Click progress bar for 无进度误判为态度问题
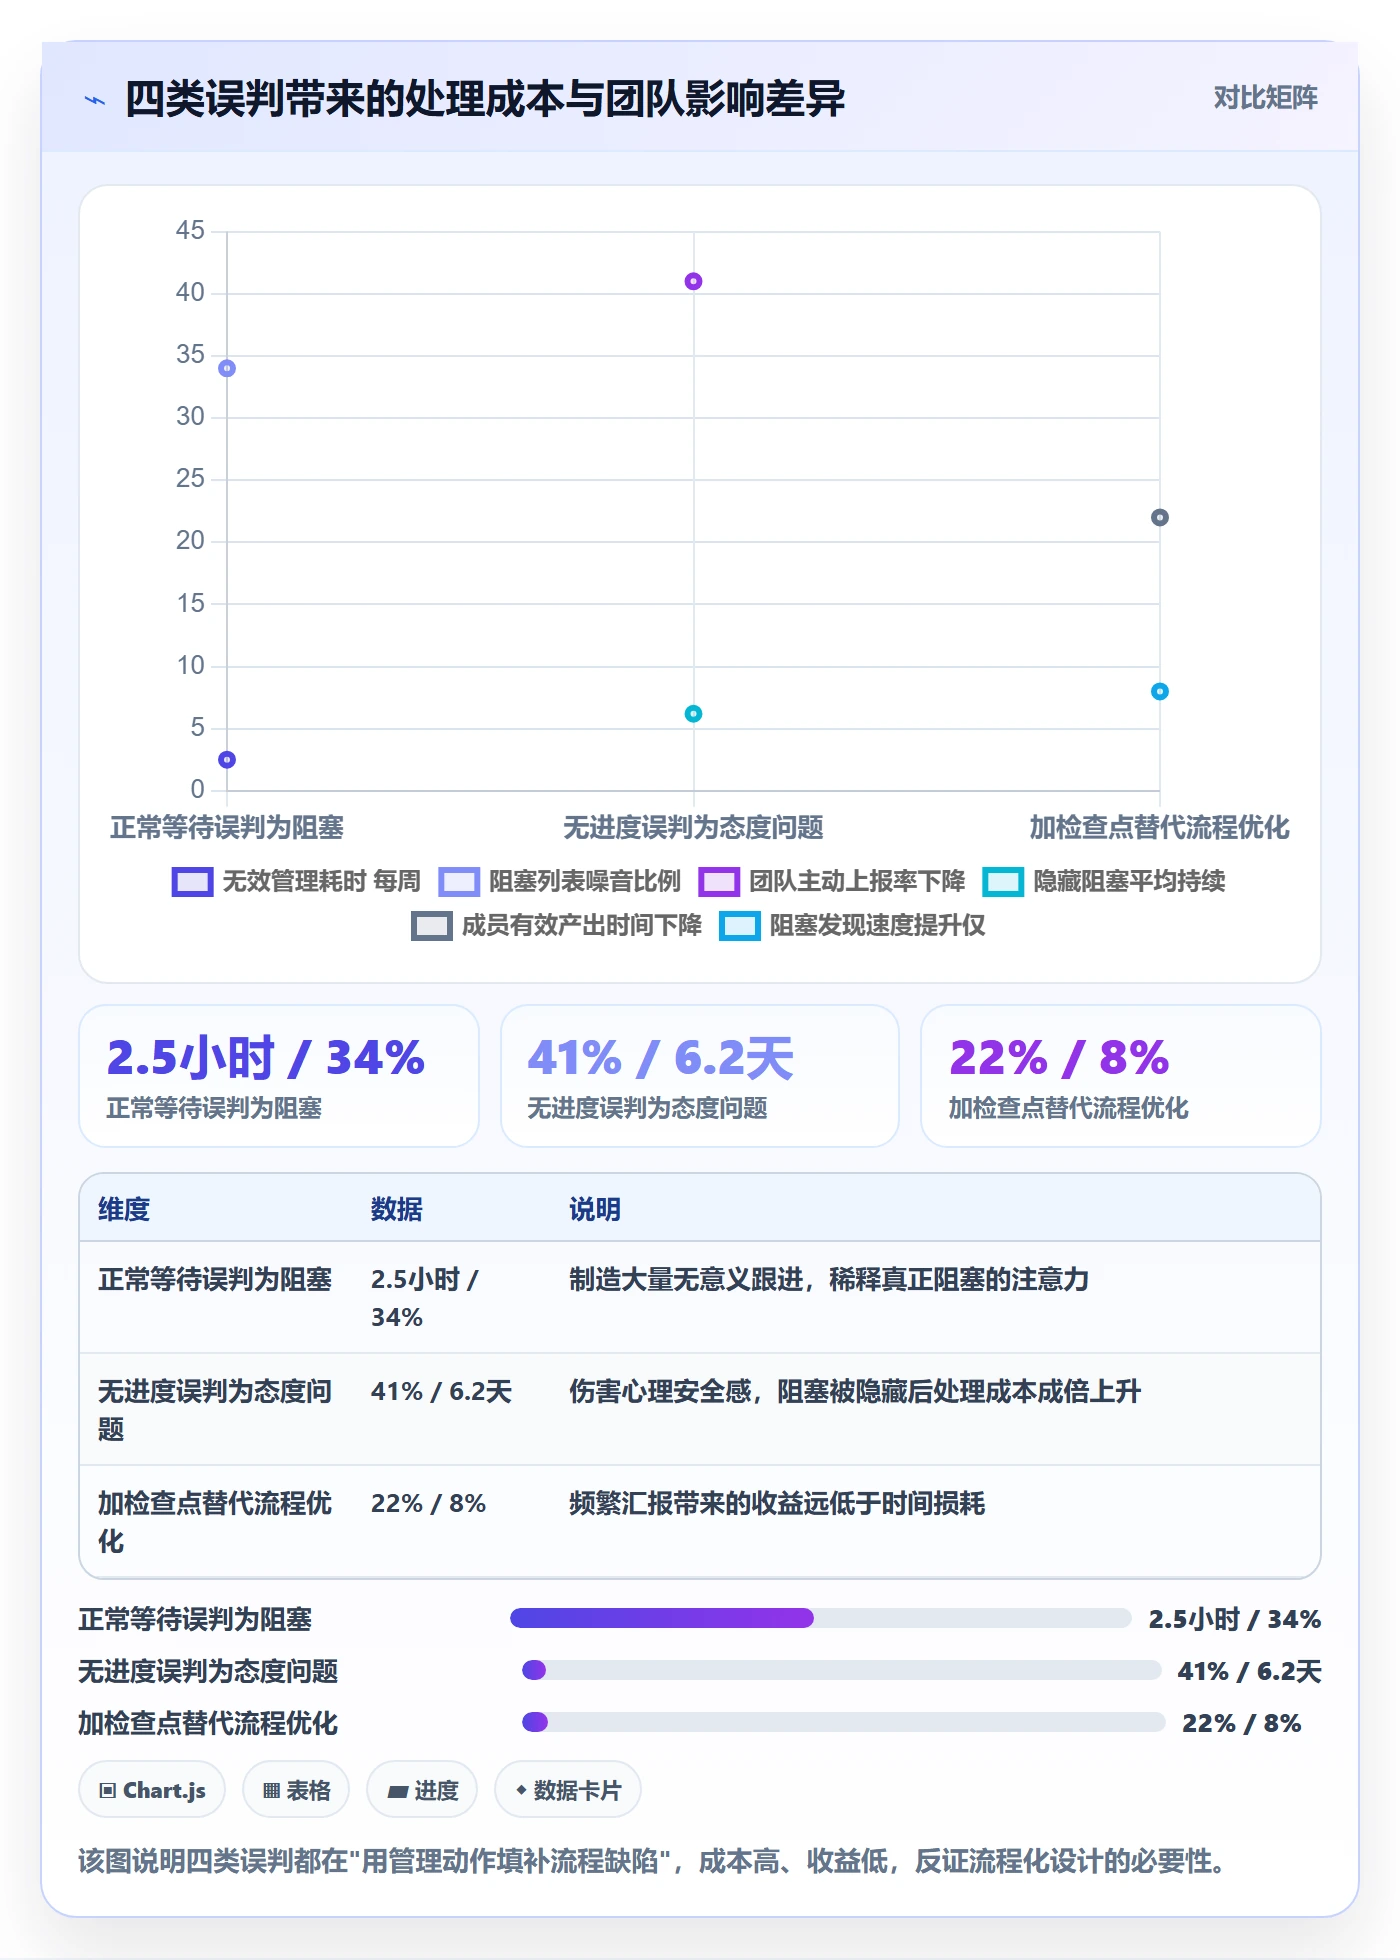The image size is (1400, 1960). click(841, 1670)
